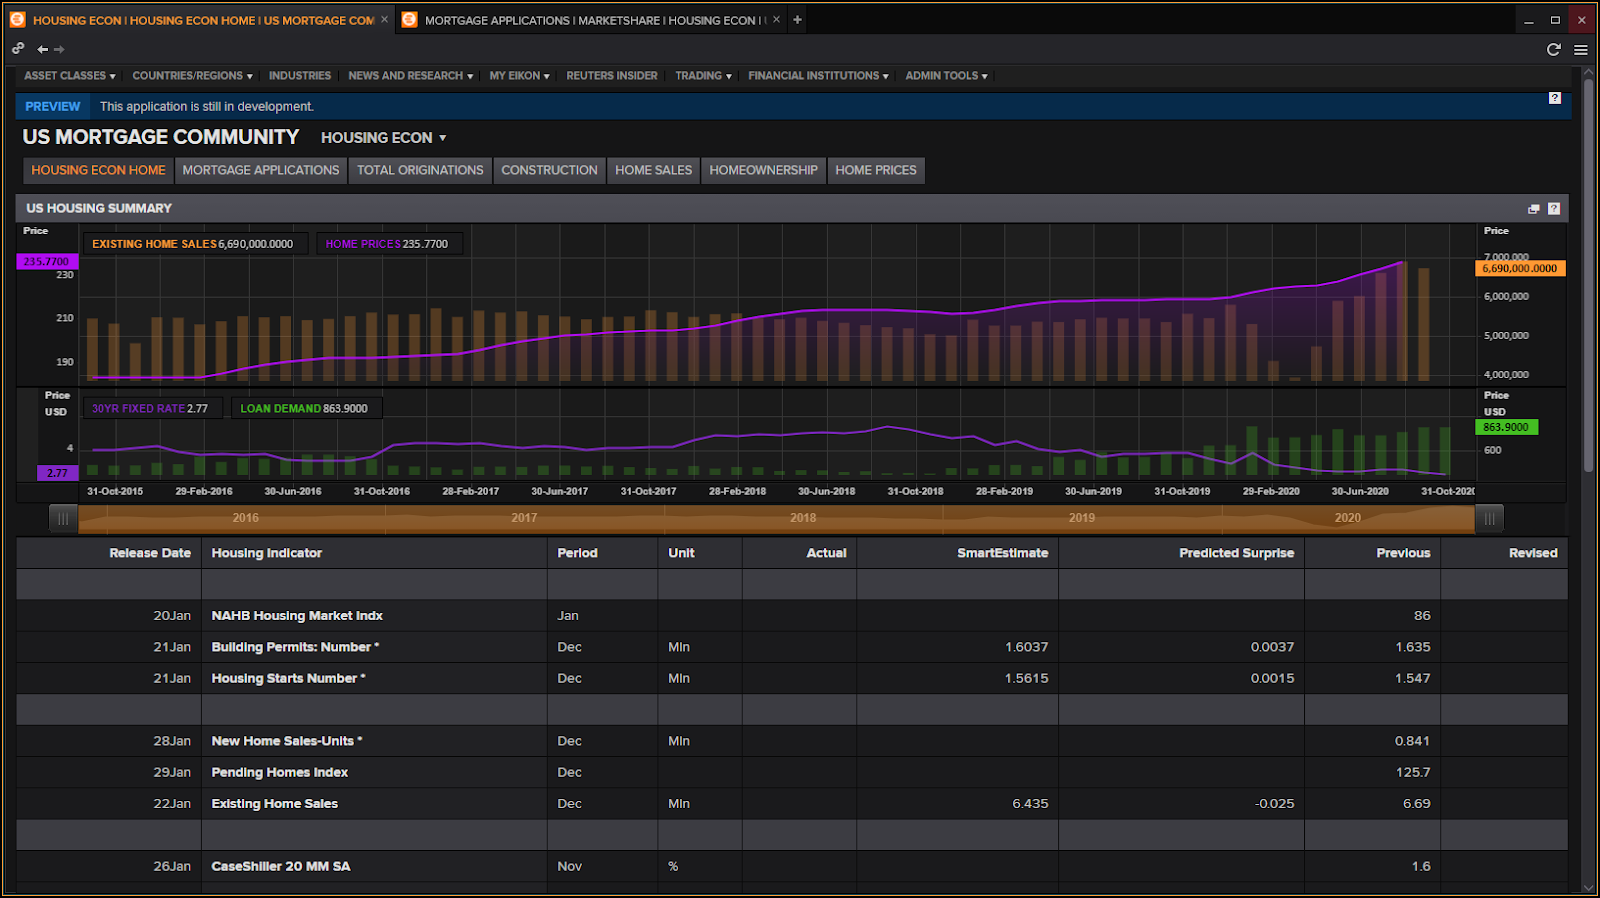Toggle the 30YR Fixed Rate legend series
This screenshot has height=898, width=1600.
pos(152,408)
